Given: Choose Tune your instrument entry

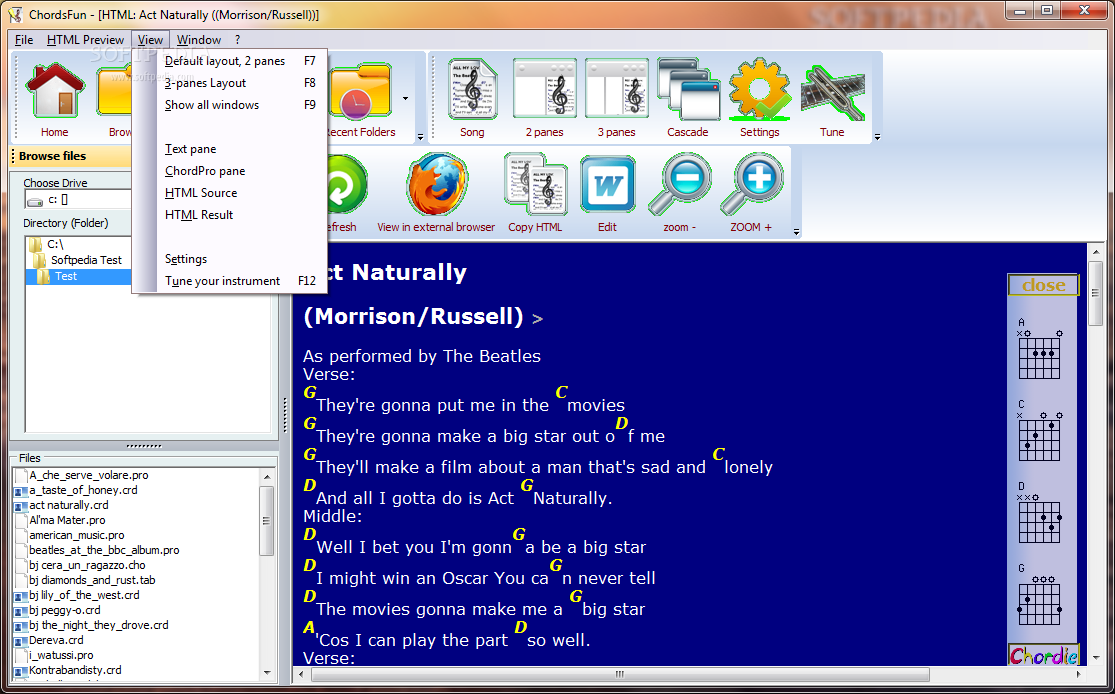Looking at the screenshot, I should [x=229, y=282].
